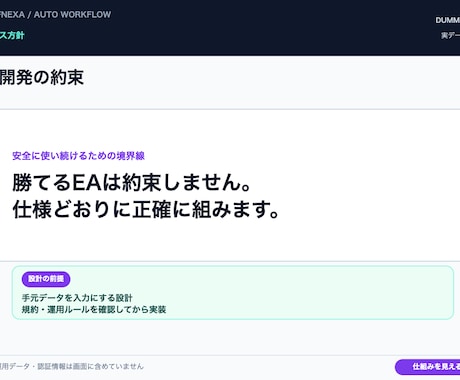Click the headline 勝てるEAは約束しません。
This screenshot has width=460, height=380.
[132, 183]
